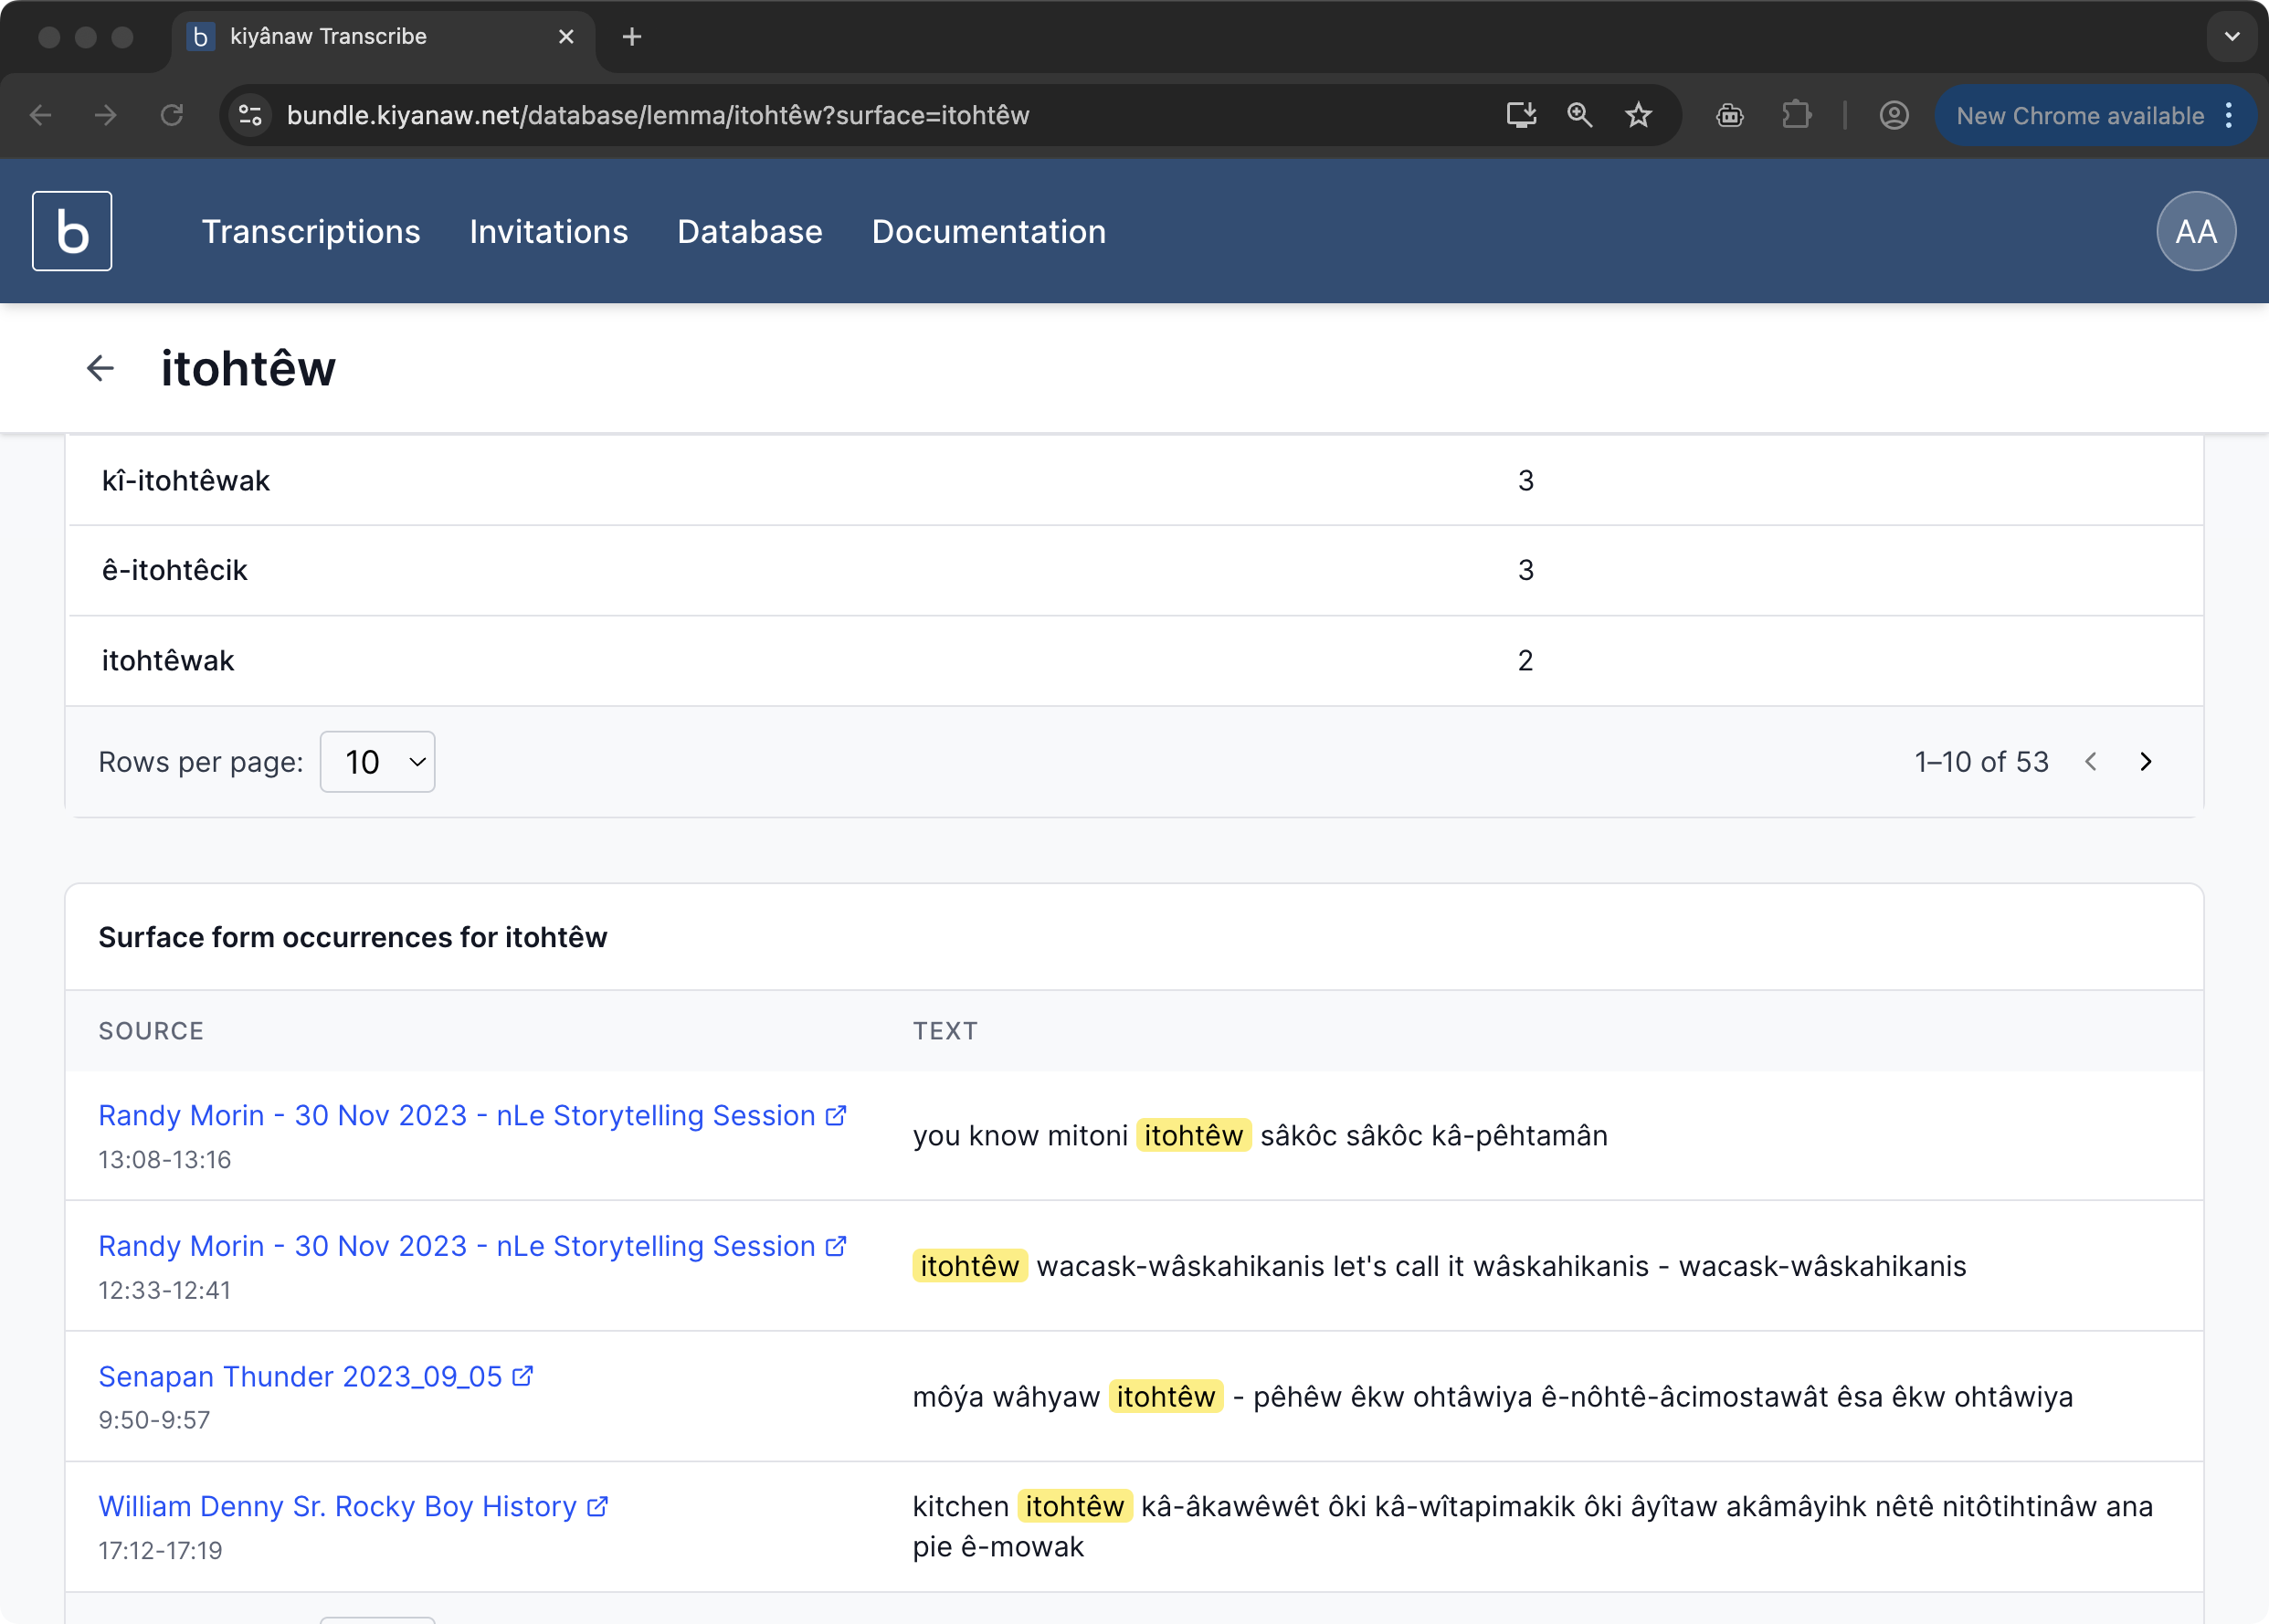This screenshot has width=2269, height=1624.
Task: Open the Rows per page dropdown
Action: pos(377,762)
